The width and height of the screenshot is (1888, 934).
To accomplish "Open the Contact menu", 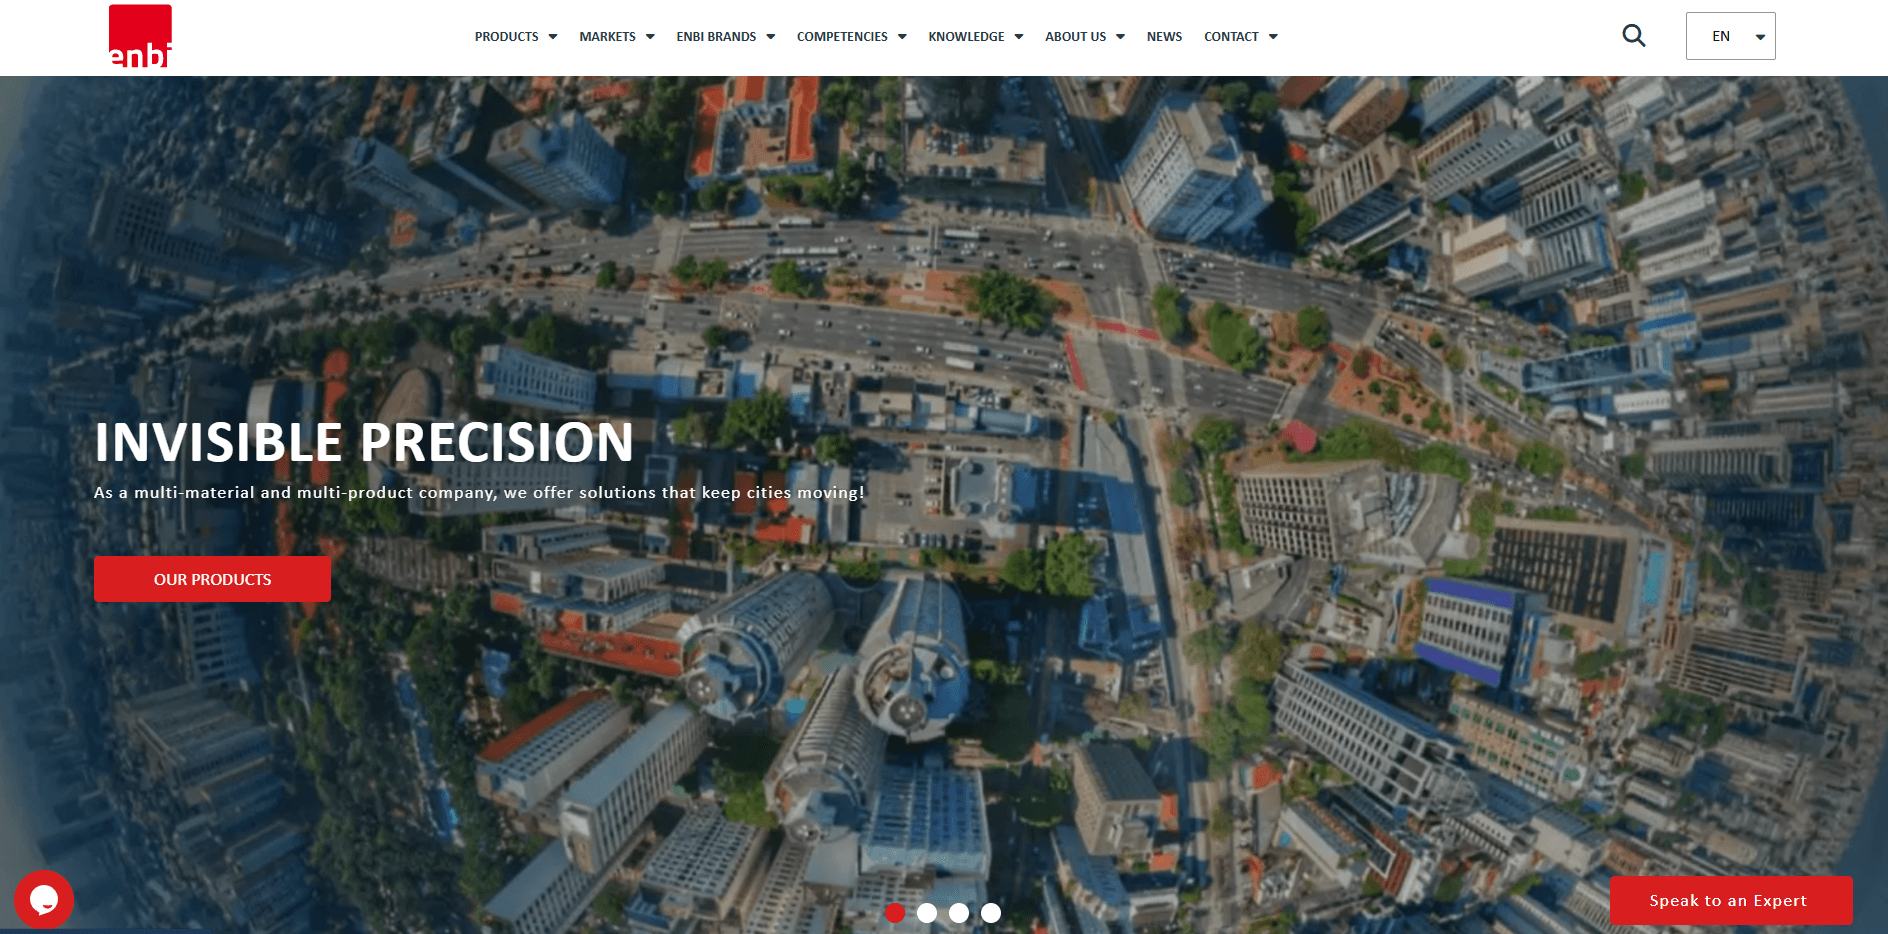I will pyautogui.click(x=1231, y=37).
